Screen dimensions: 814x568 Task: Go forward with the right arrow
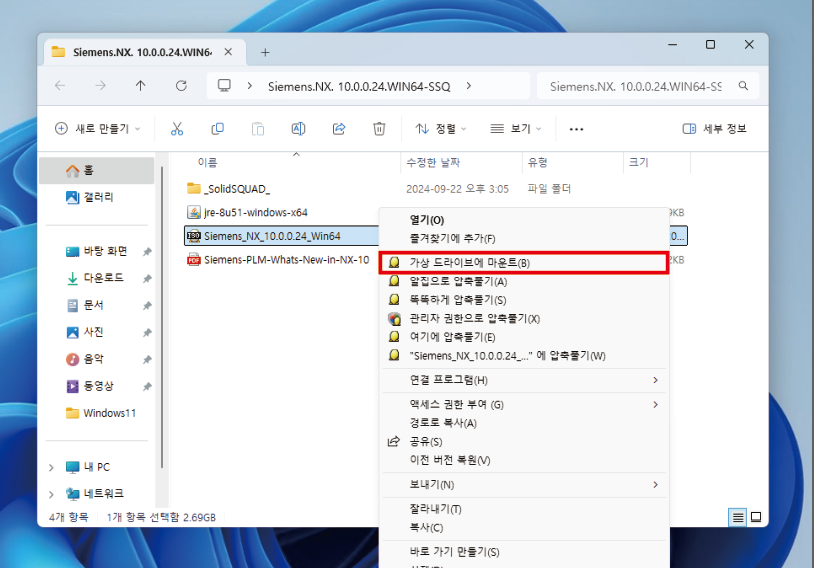[x=100, y=86]
